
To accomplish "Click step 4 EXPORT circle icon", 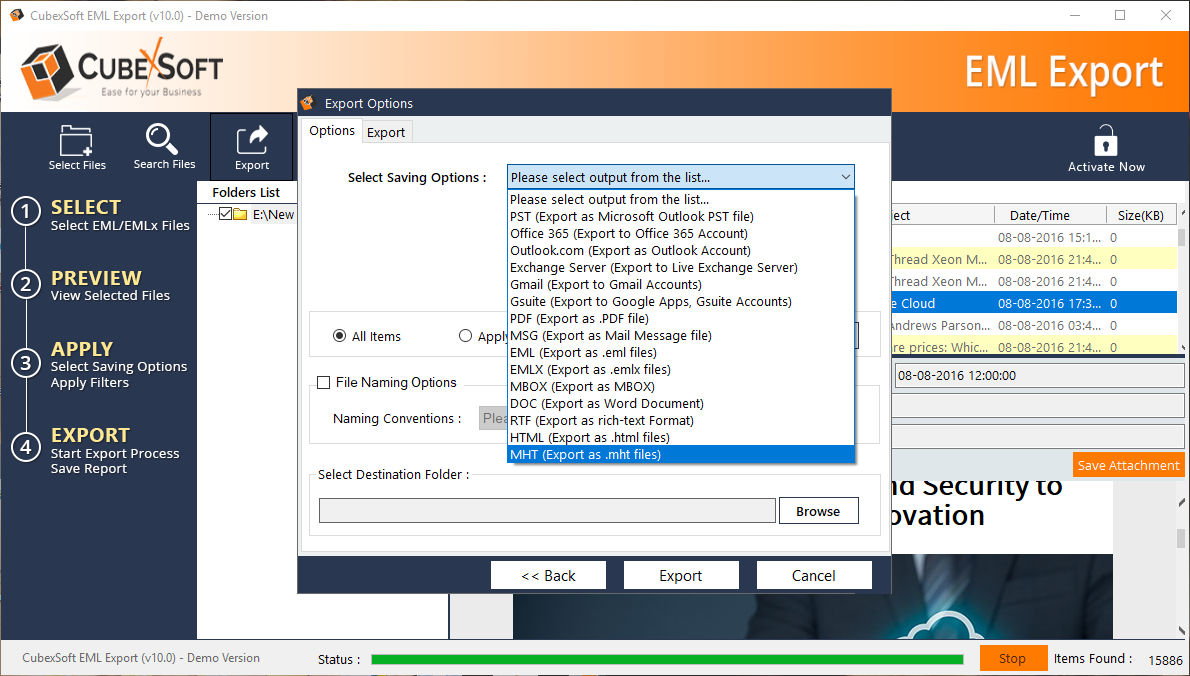I will pos(25,446).
